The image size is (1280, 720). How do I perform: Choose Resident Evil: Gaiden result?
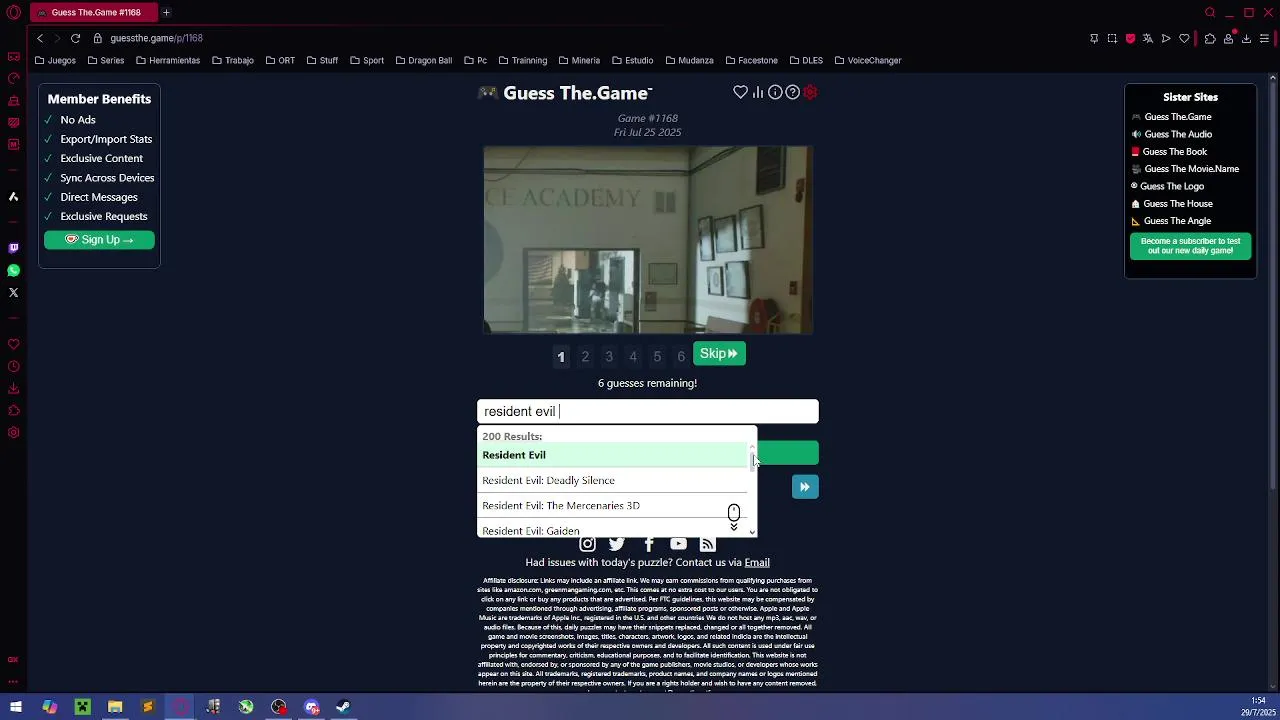coord(612,530)
